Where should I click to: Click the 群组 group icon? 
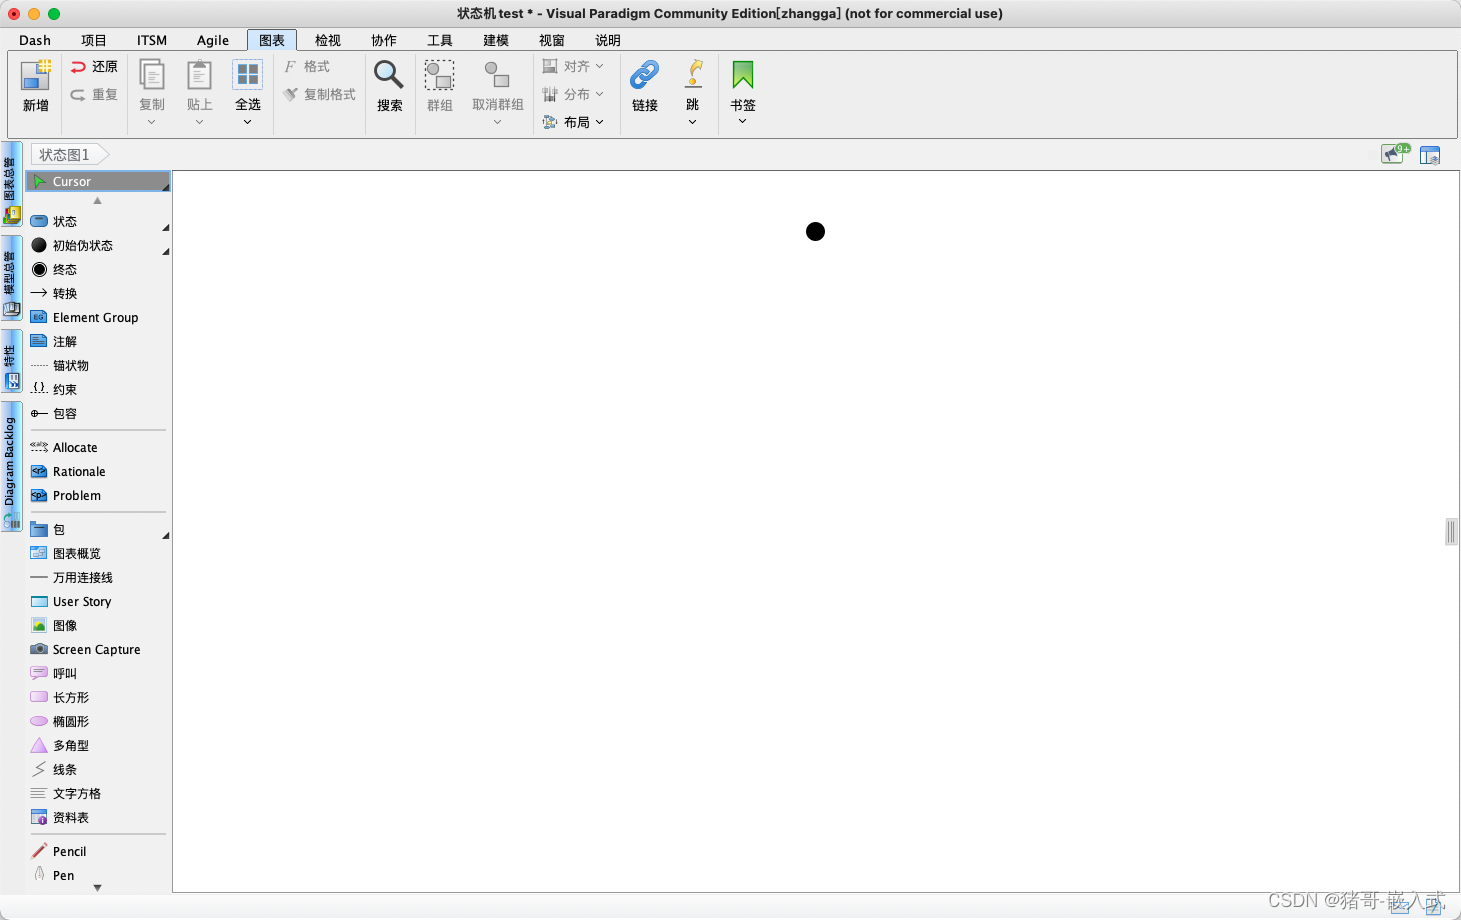[440, 76]
